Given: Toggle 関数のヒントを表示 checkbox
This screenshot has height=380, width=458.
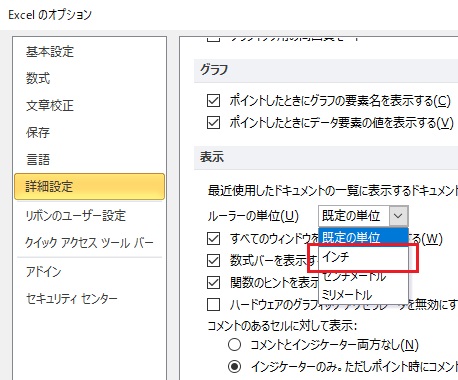Looking at the screenshot, I should click(x=213, y=282).
